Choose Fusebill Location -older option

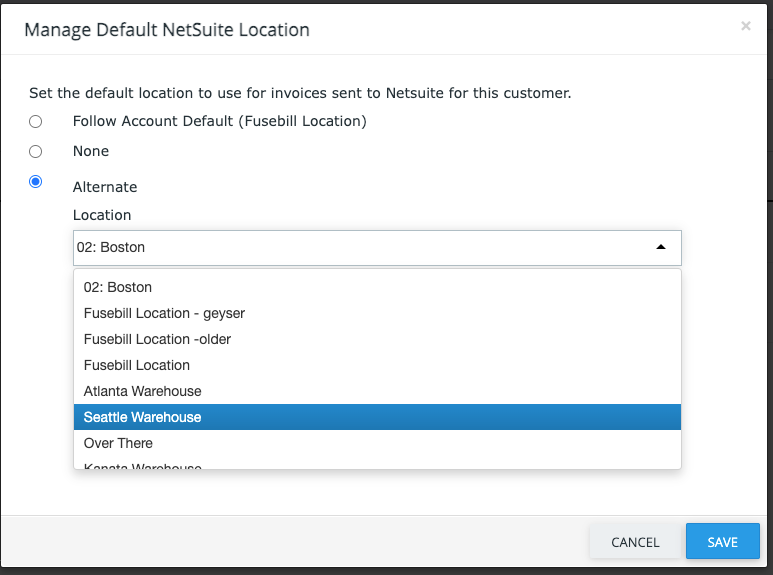(377, 339)
